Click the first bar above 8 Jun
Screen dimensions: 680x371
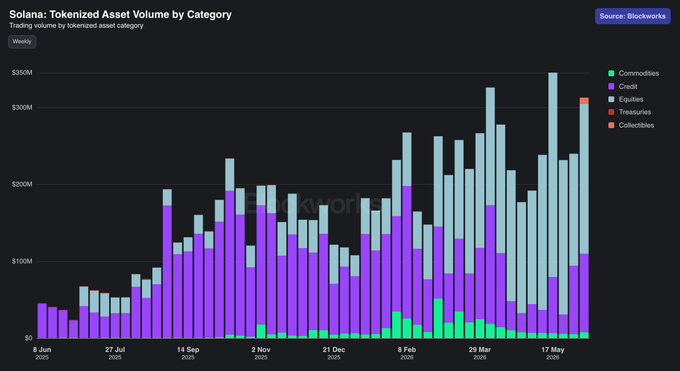coord(42,321)
